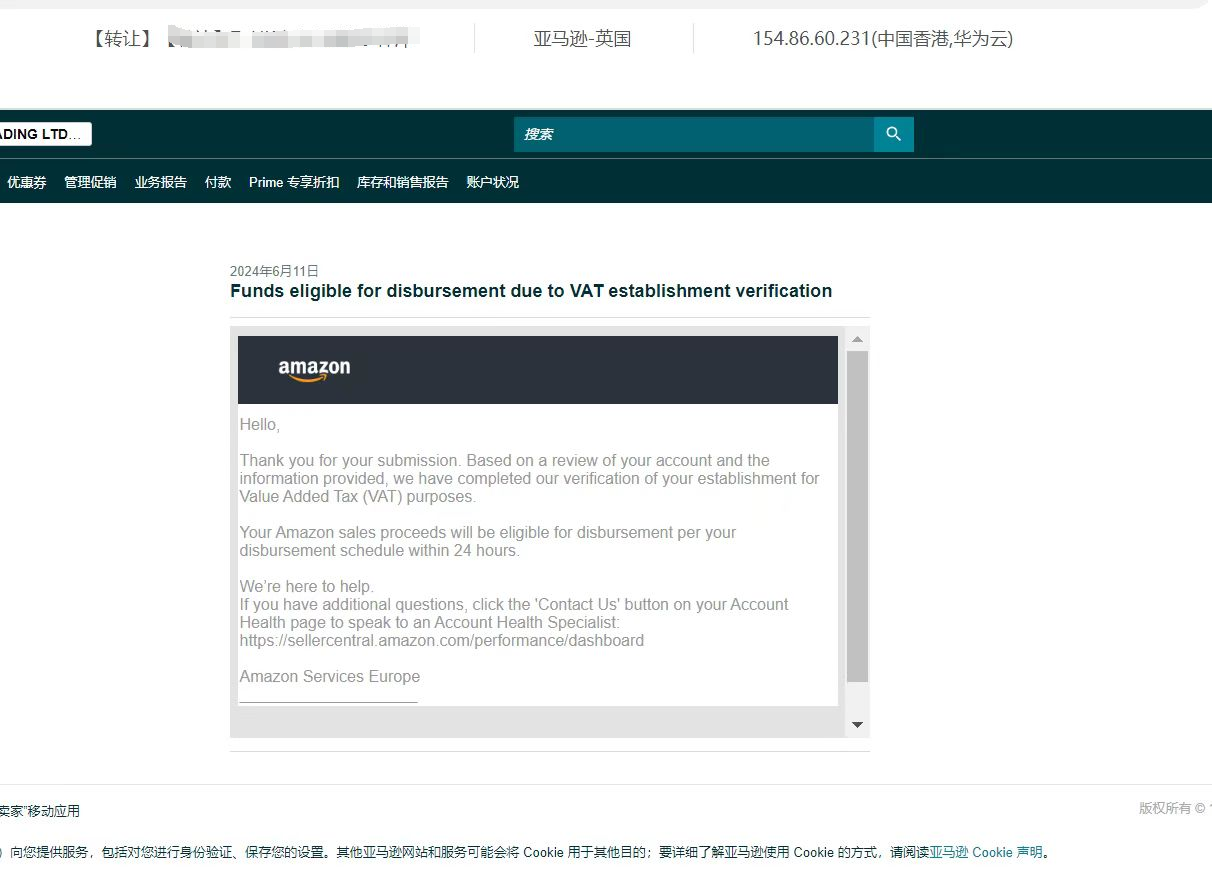Open Prime 专享折扣 page
This screenshot has width=1212, height=886.
(294, 182)
